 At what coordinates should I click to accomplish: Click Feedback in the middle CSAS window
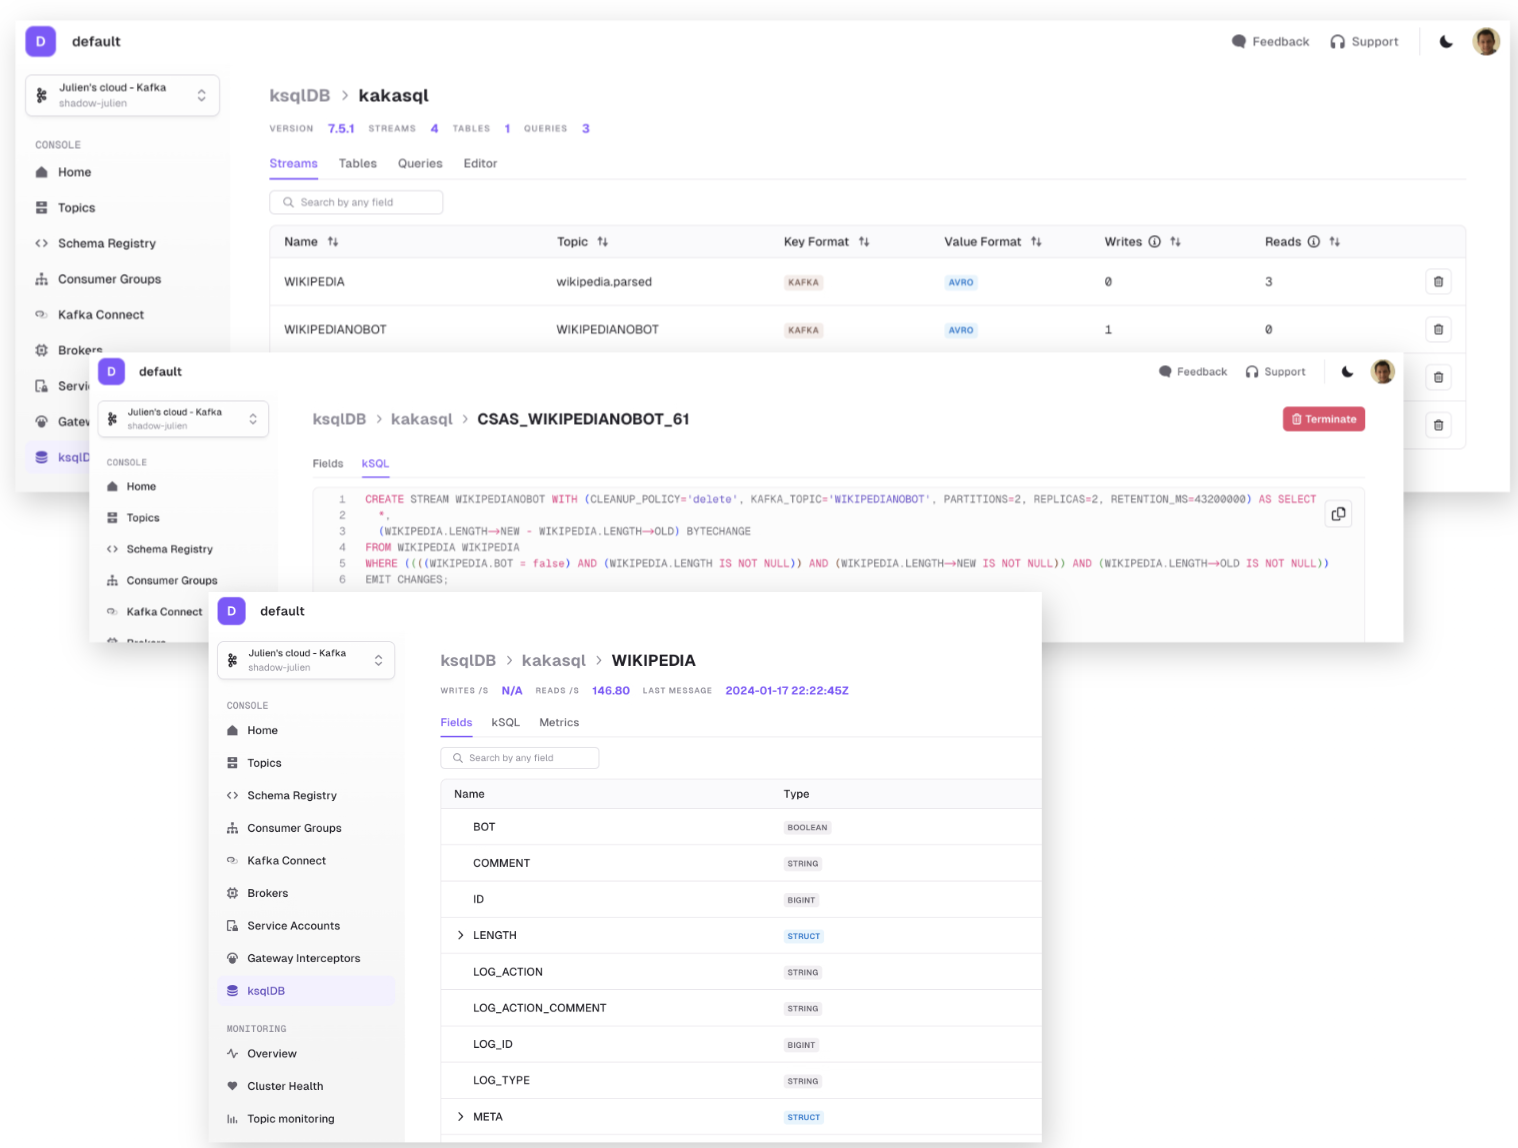point(1193,372)
